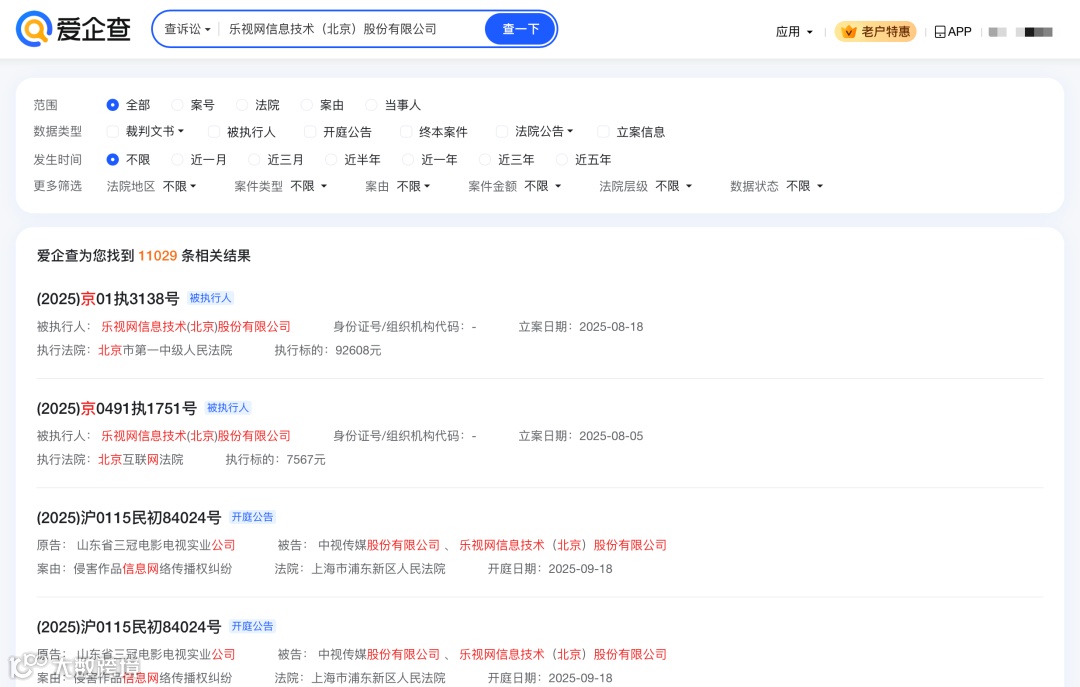This screenshot has width=1080, height=687.
Task: Expand the 法院地区 filter dropdown
Action: pos(180,186)
